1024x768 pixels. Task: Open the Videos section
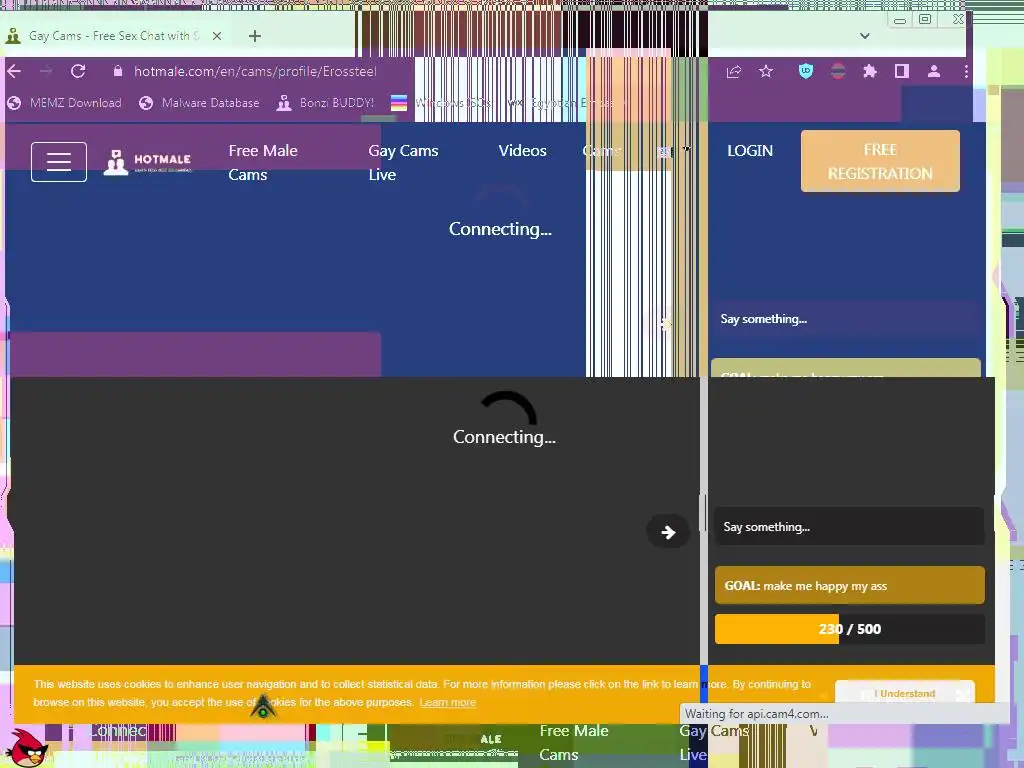522,151
